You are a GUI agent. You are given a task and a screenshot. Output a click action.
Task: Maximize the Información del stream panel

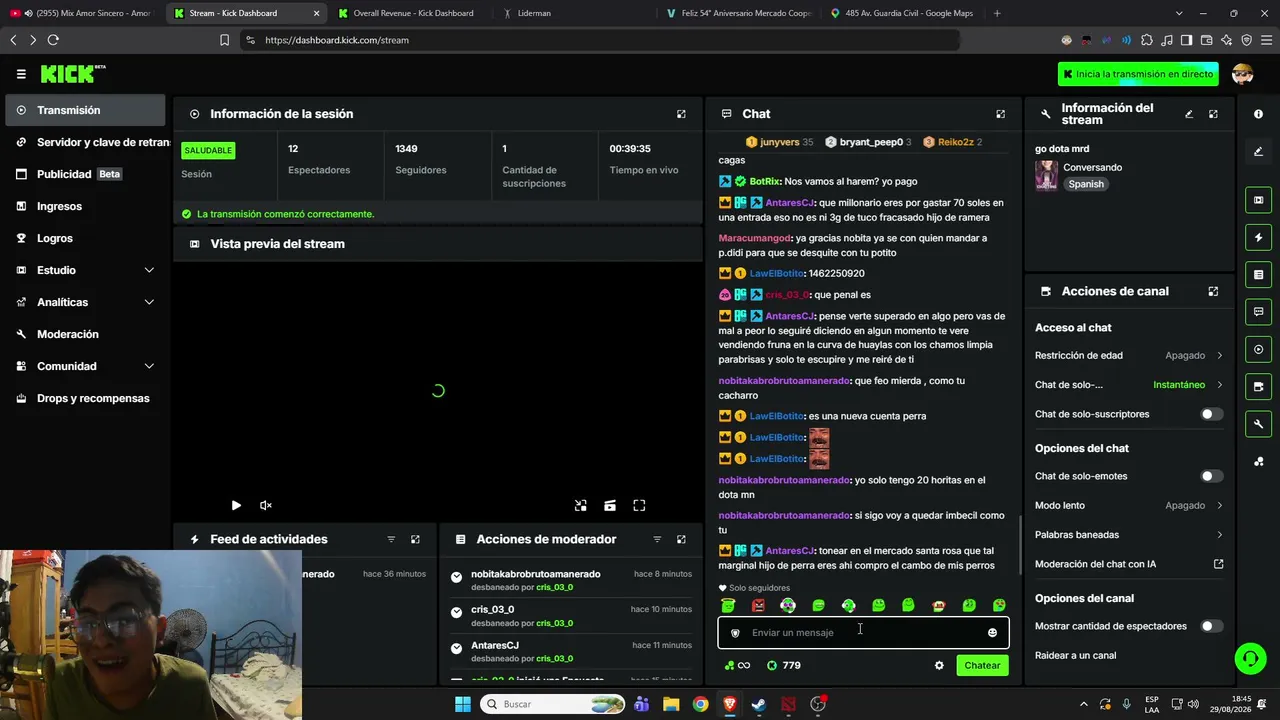1213,114
